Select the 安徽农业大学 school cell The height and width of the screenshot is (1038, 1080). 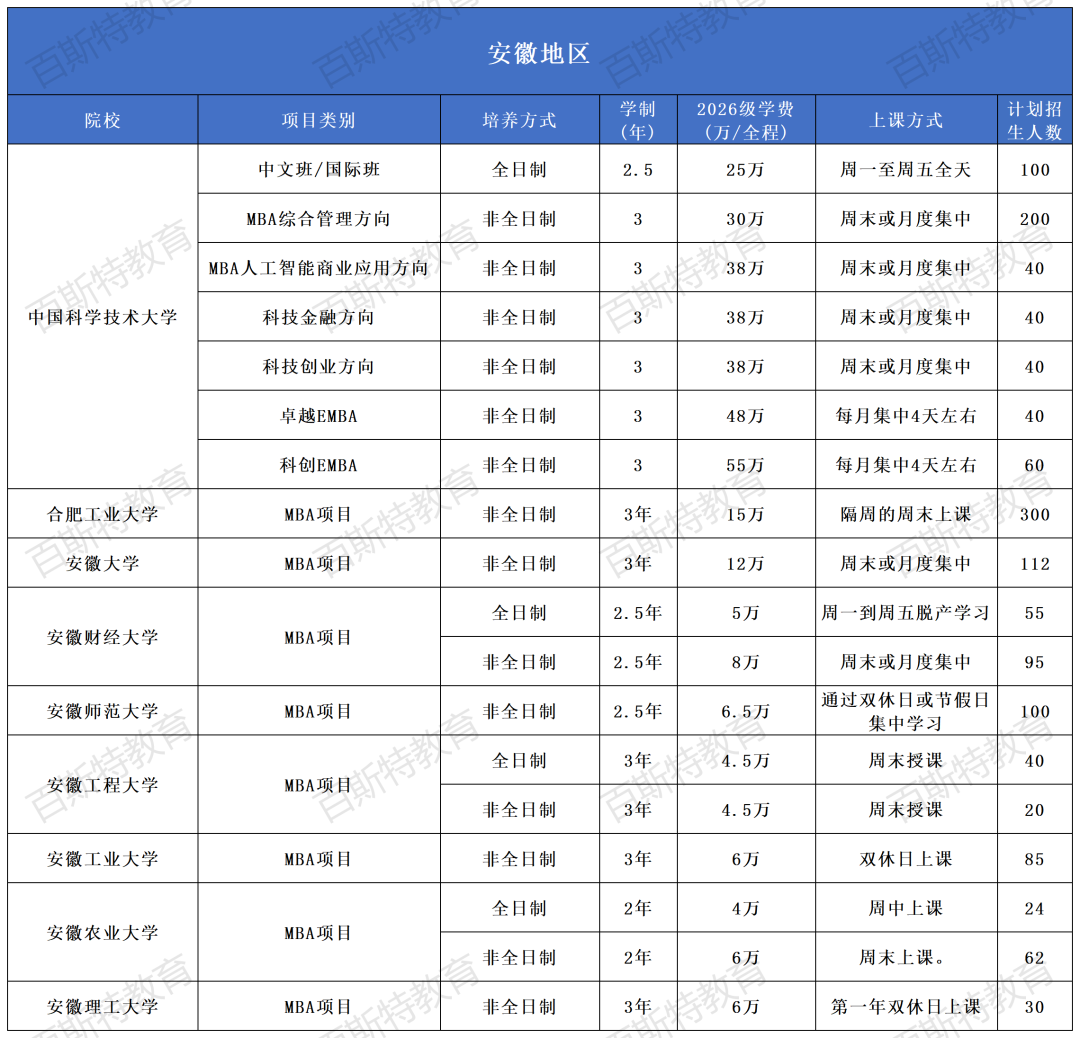(x=103, y=933)
